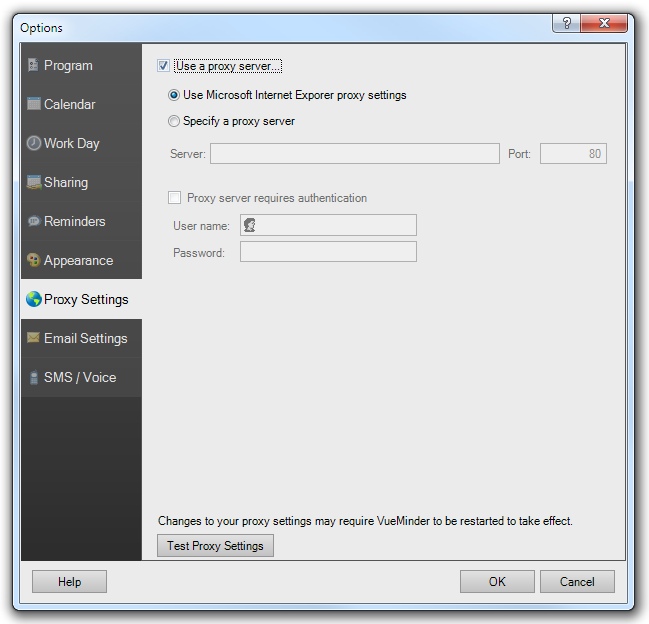Click the Port number field
Screen dimensions: 649x624
pos(573,154)
